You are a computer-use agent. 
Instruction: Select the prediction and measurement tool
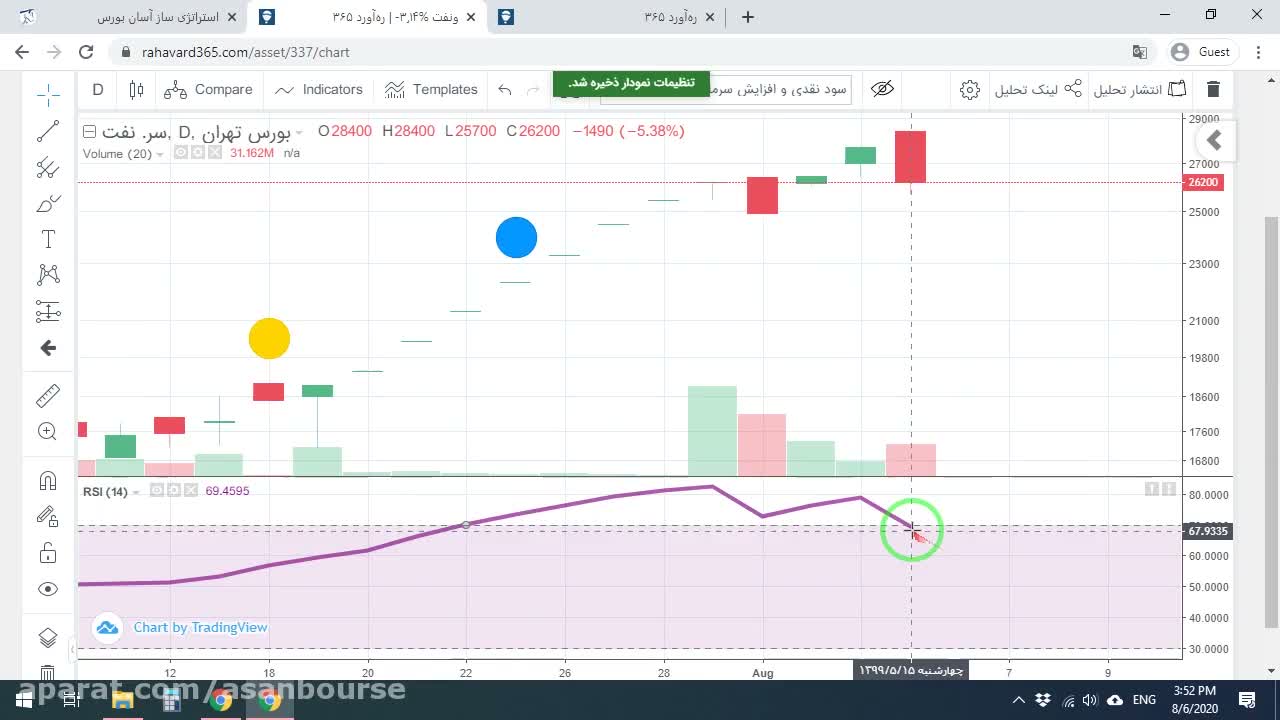(48, 311)
